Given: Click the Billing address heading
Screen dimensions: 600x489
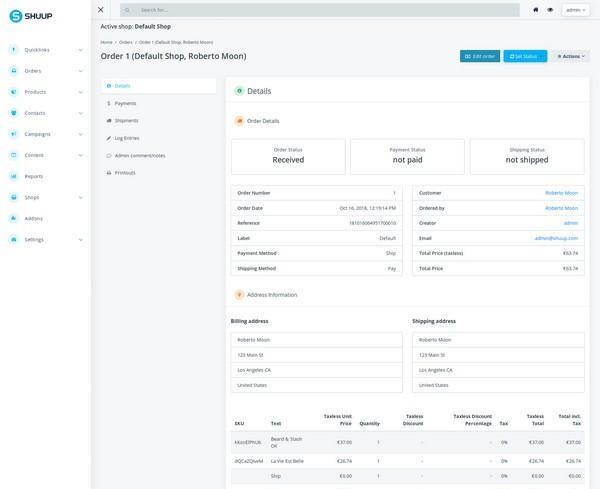Looking at the screenshot, I should pyautogui.click(x=249, y=321).
